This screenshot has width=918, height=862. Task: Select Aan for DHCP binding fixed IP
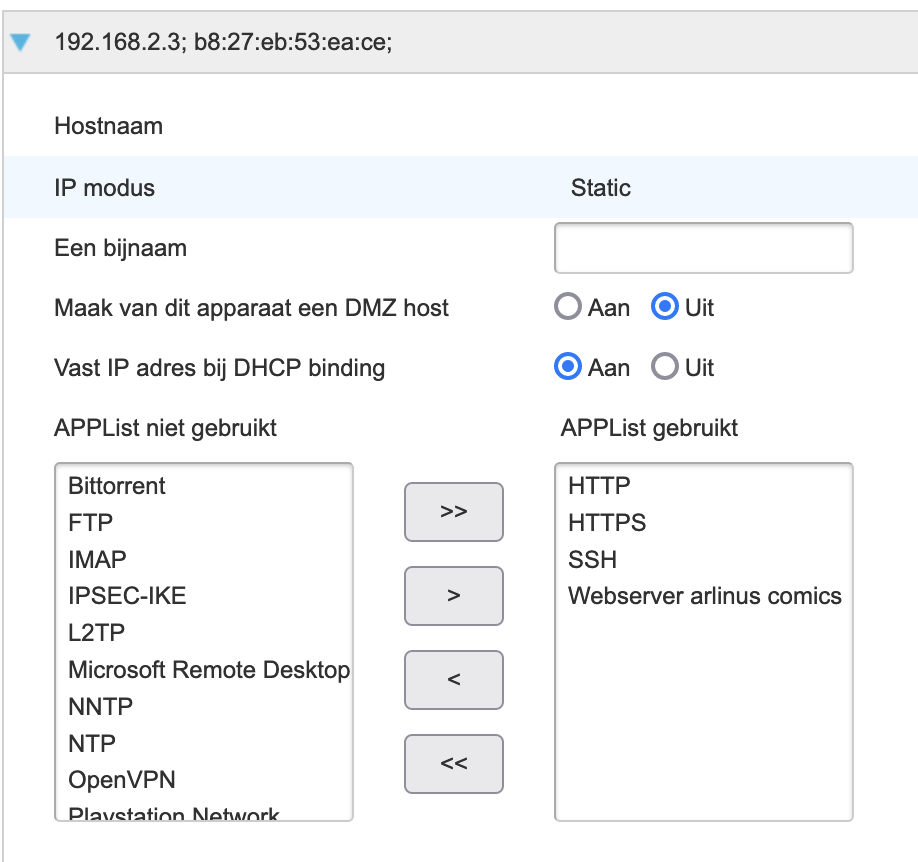(568, 368)
